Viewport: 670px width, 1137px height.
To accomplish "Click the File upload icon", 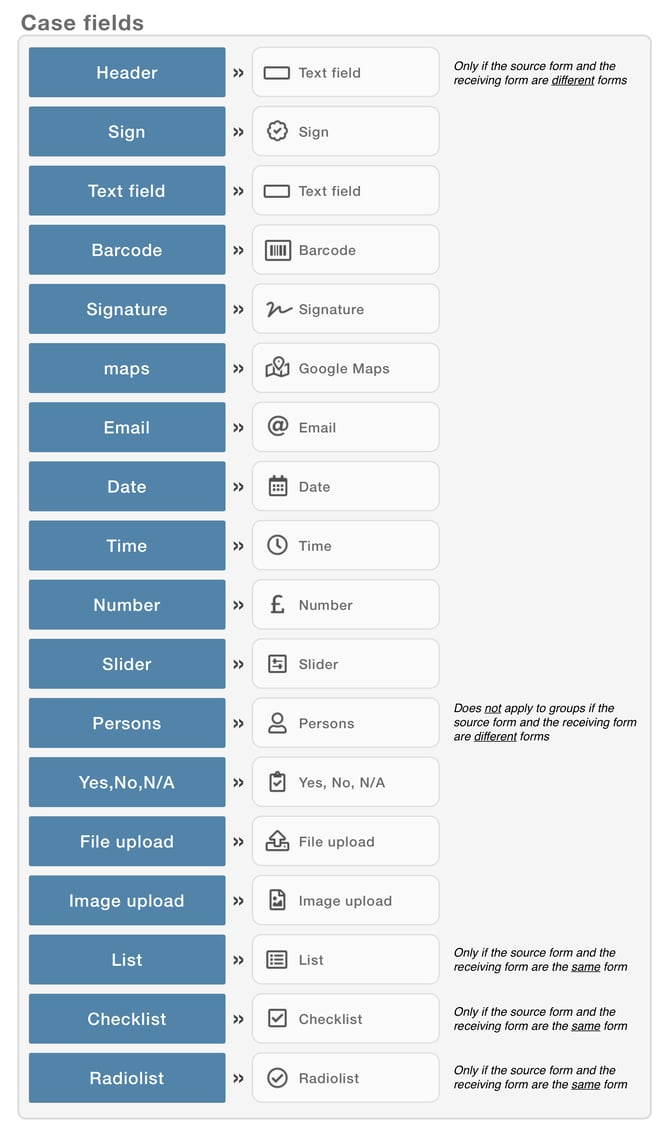I will click(277, 840).
